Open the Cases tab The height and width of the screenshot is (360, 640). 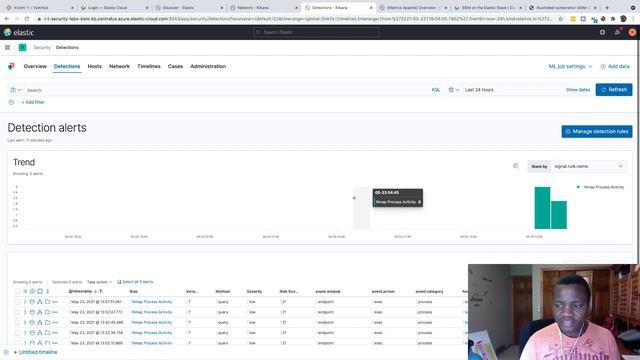point(176,66)
